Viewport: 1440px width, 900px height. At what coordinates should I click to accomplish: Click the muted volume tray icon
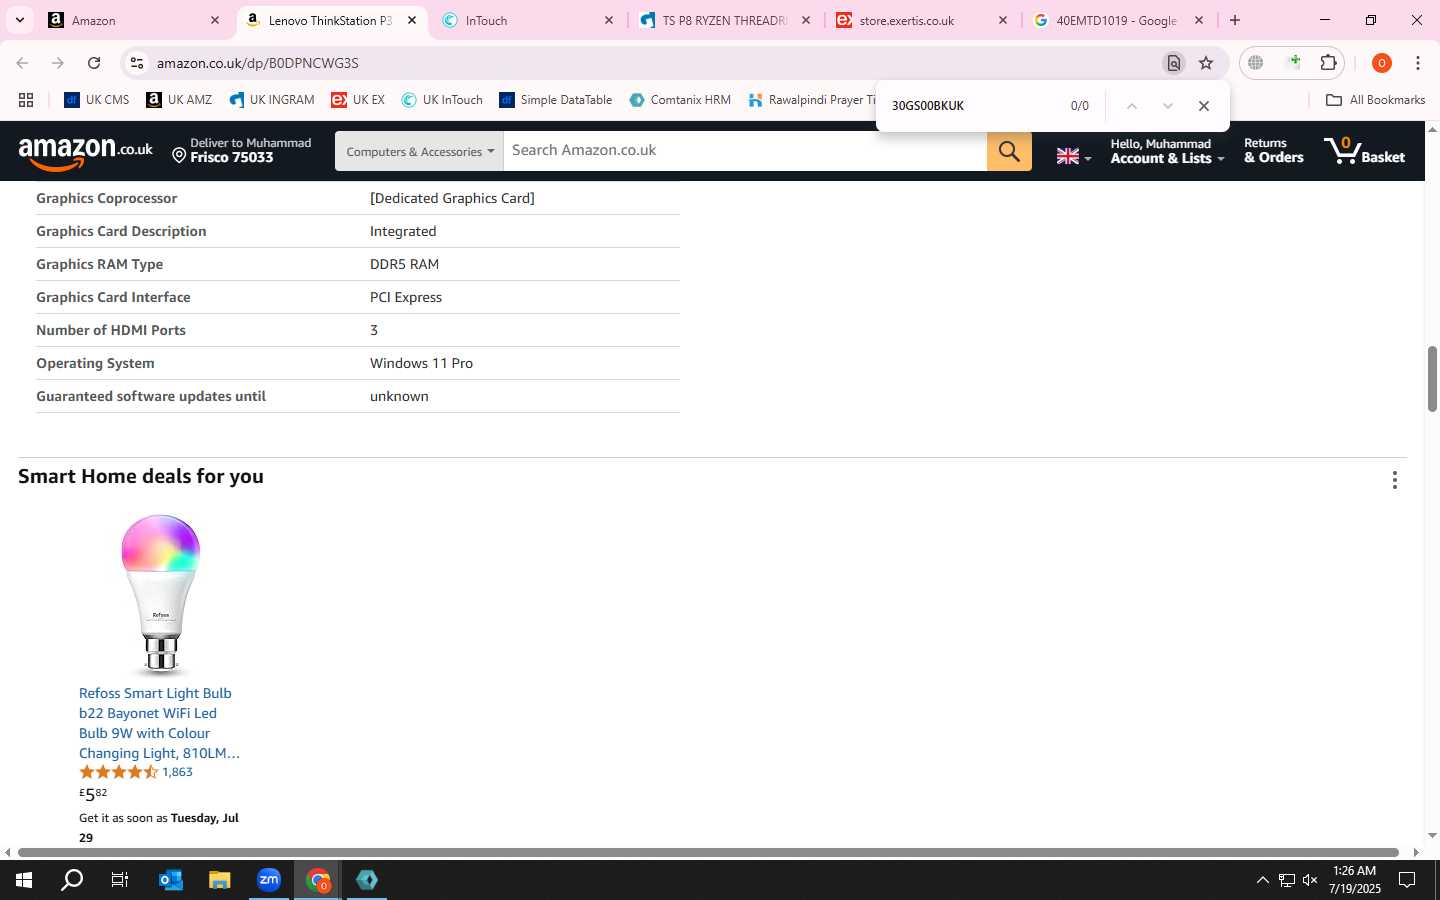[1310, 880]
